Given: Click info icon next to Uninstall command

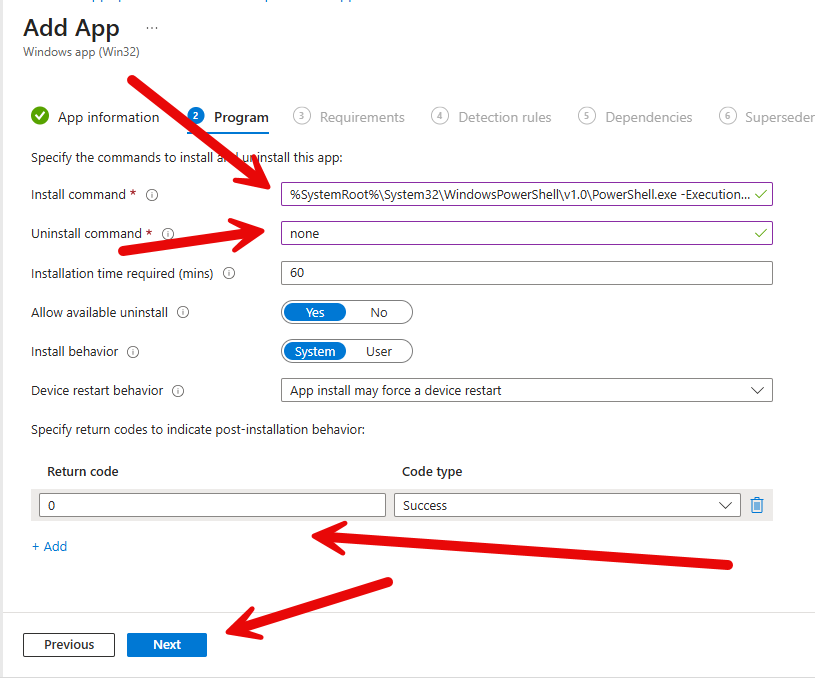Looking at the screenshot, I should (x=168, y=234).
